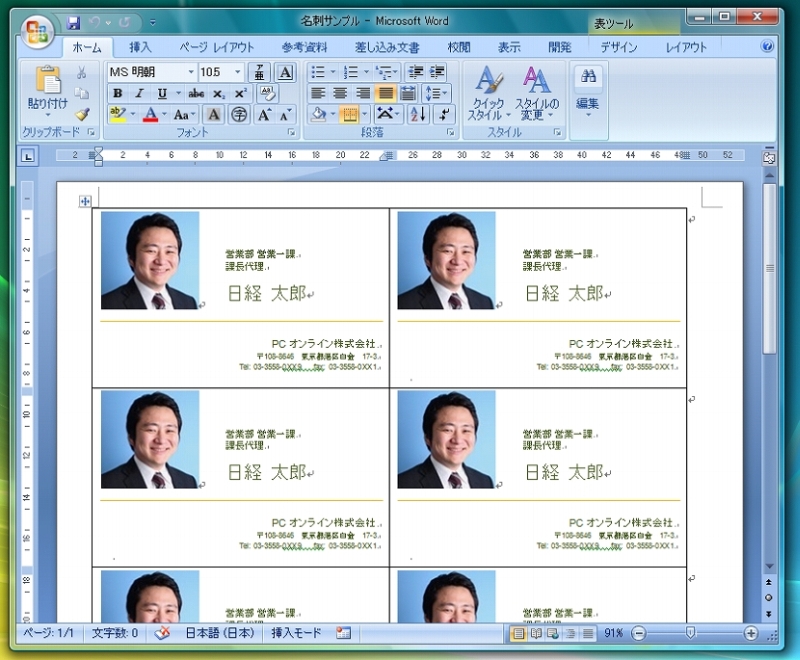The height and width of the screenshot is (660, 800).
Task: Toggle Bold formatting
Action: 117,93
